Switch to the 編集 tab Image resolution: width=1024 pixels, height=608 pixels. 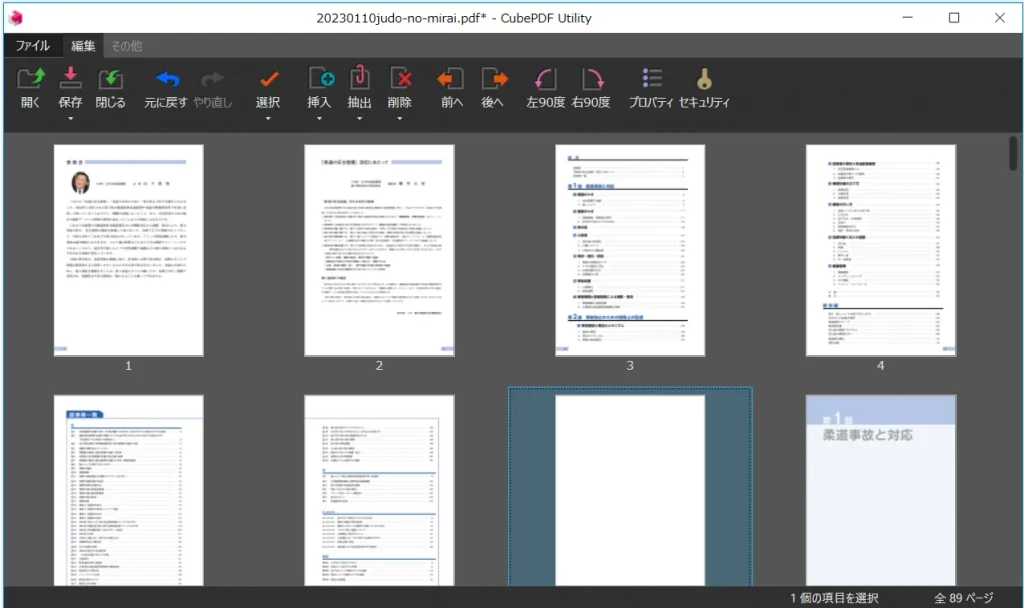point(83,46)
